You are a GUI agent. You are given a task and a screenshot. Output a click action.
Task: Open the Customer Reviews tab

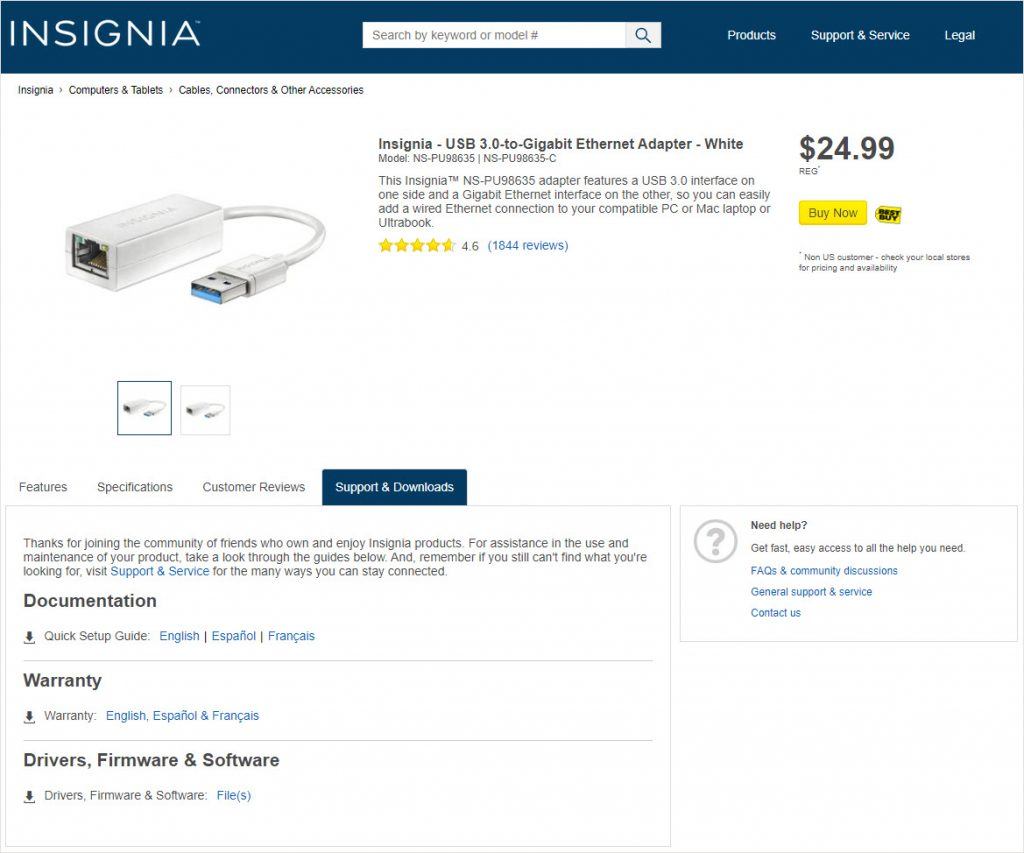[x=253, y=487]
